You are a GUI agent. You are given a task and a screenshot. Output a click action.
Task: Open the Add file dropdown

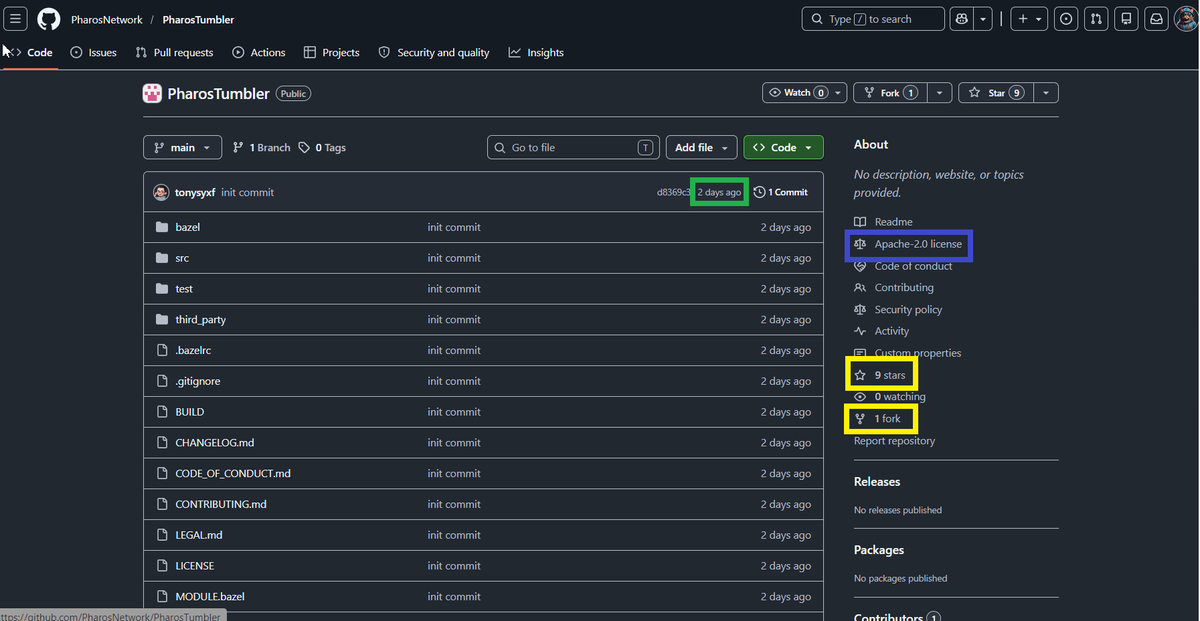(701, 148)
